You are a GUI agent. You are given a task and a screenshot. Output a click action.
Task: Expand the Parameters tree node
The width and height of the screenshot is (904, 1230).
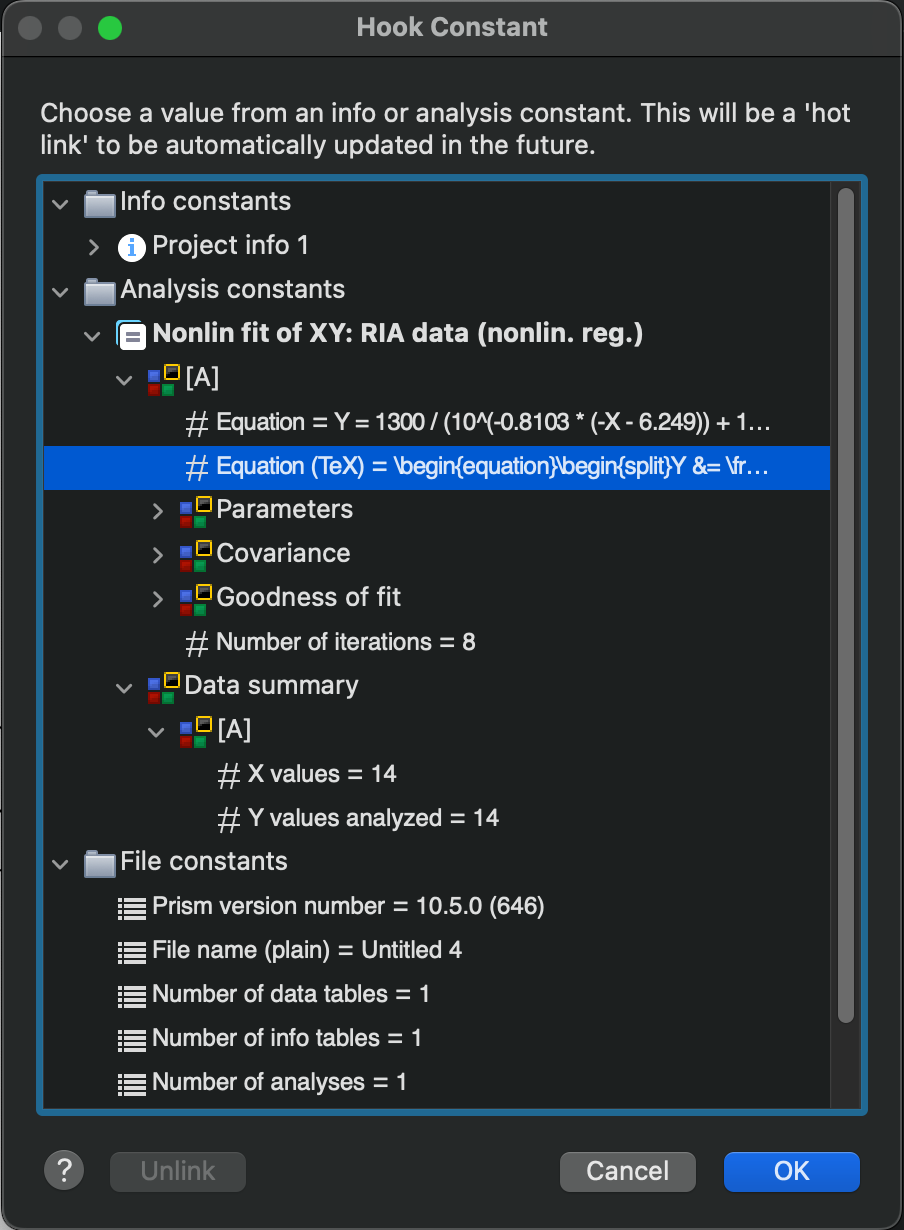pos(157,510)
